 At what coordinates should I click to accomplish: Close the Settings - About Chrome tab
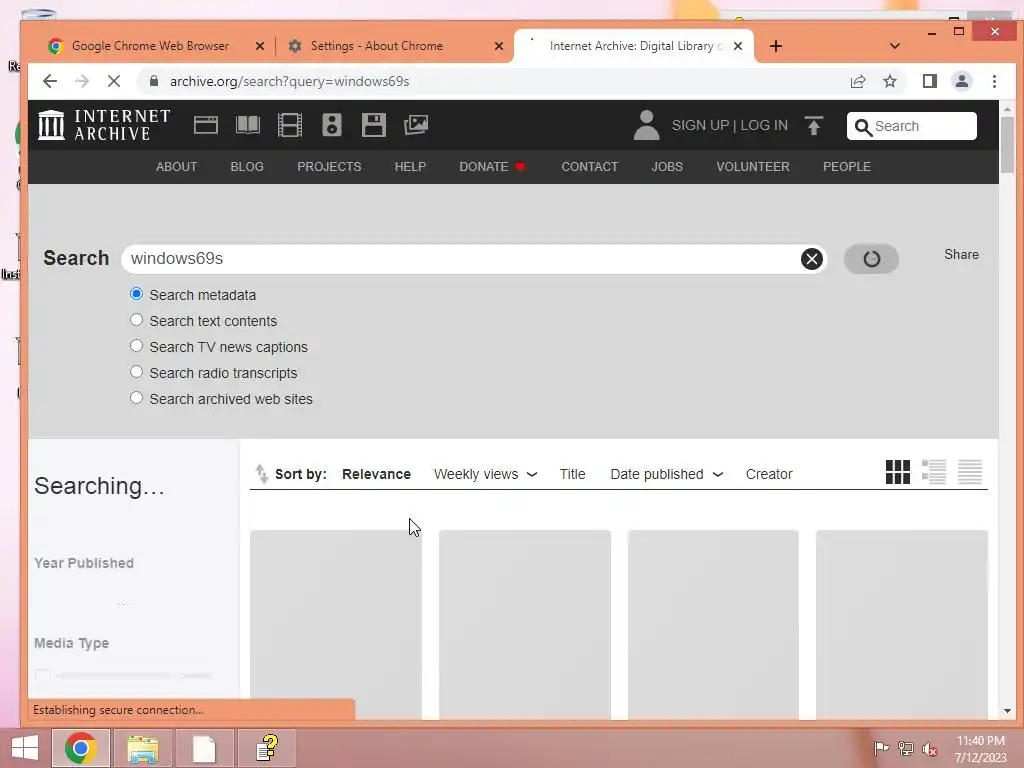click(499, 46)
